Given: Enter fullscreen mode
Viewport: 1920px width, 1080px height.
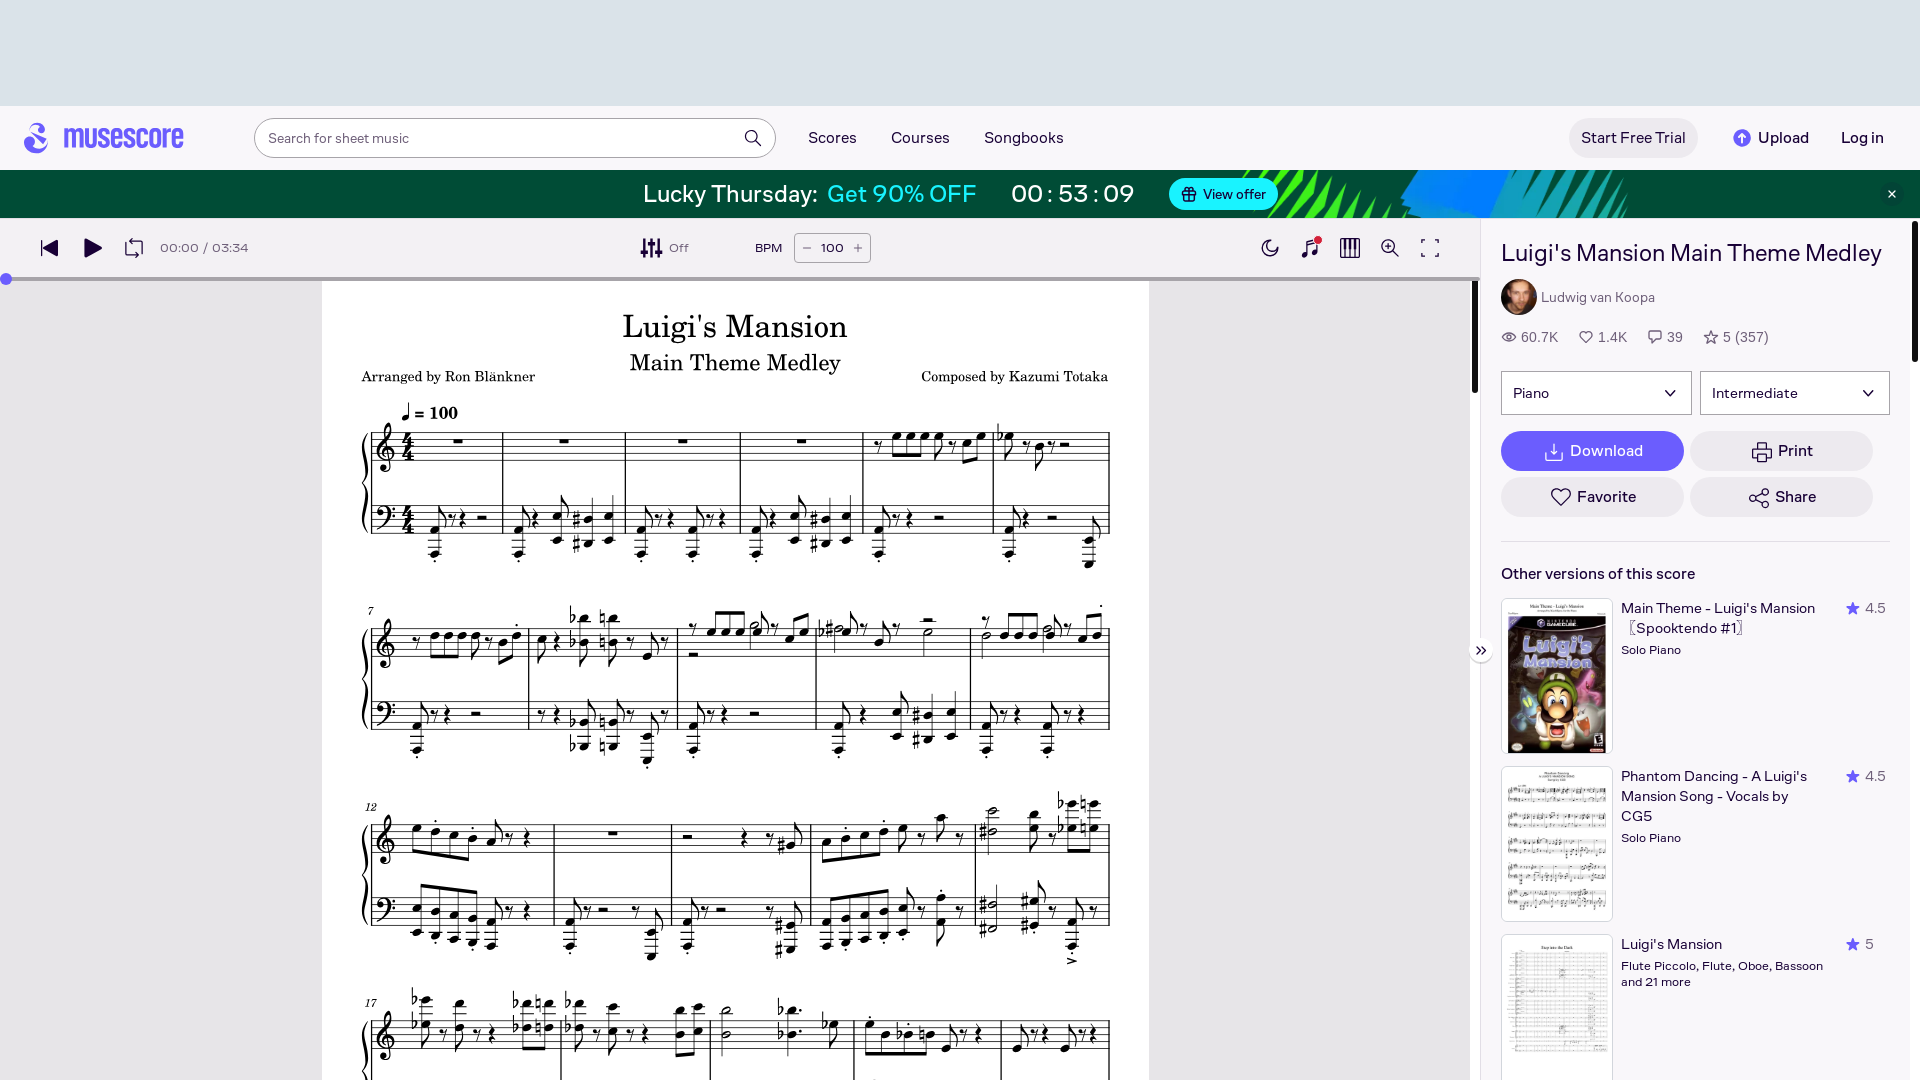Looking at the screenshot, I should point(1430,248).
